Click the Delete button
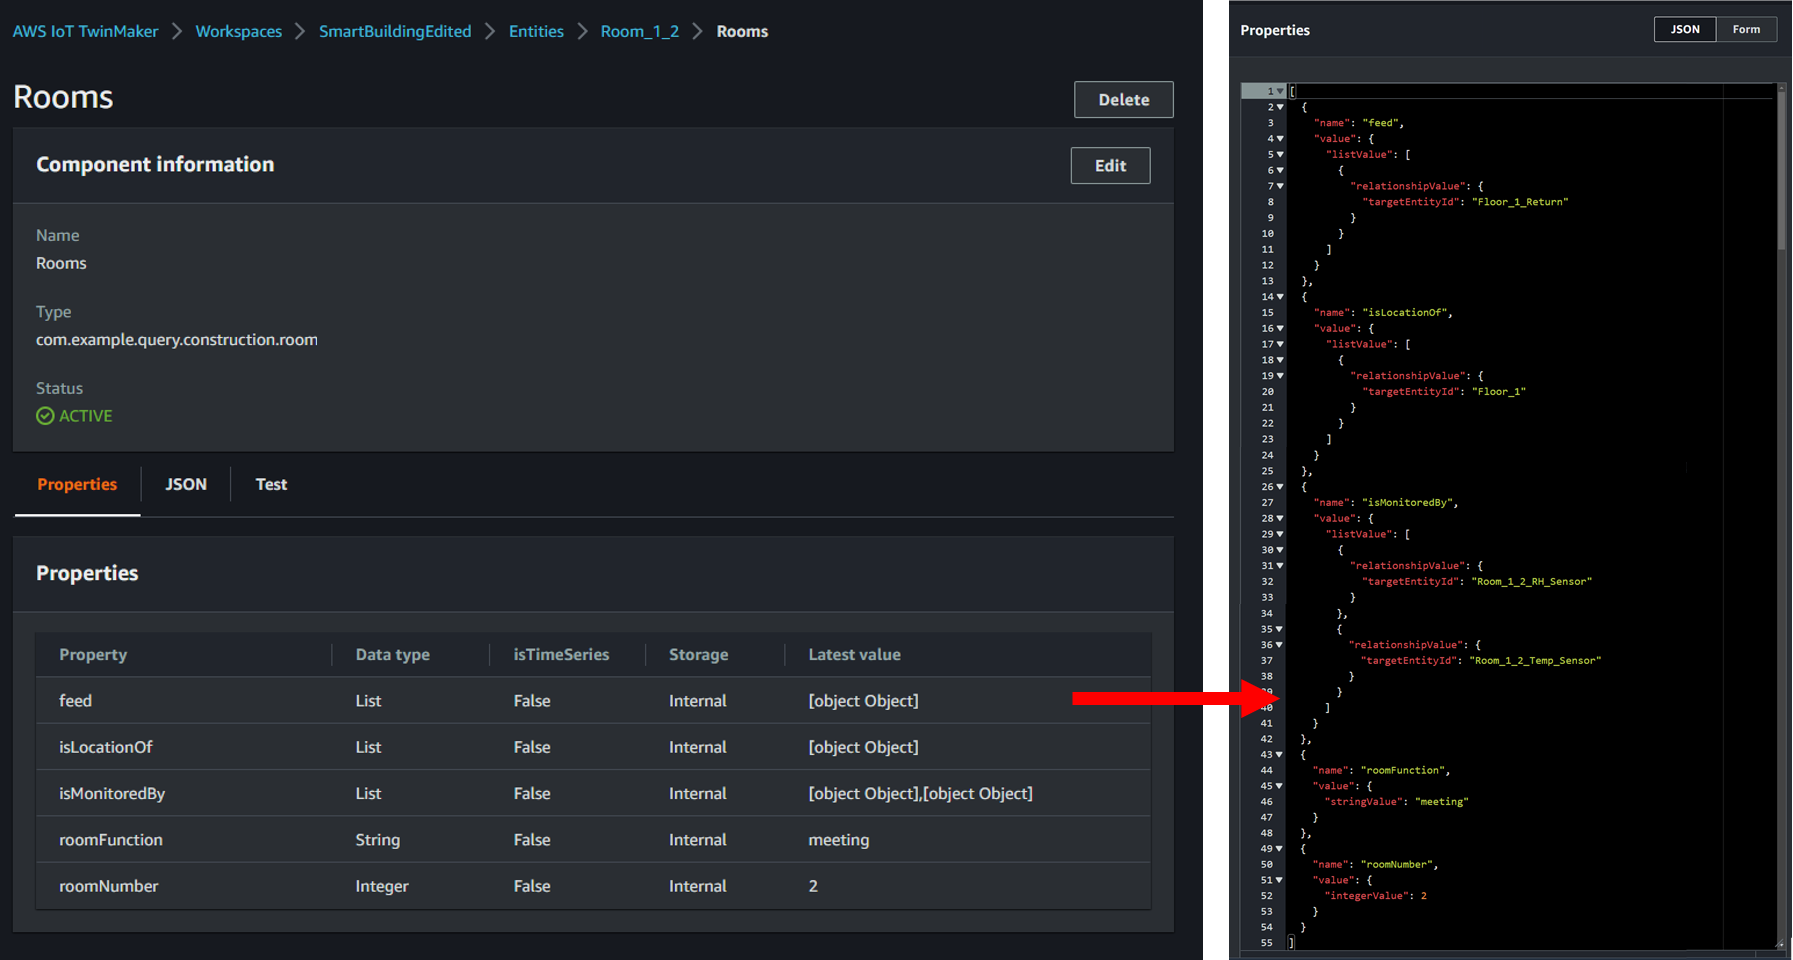The image size is (1793, 960). point(1123,99)
